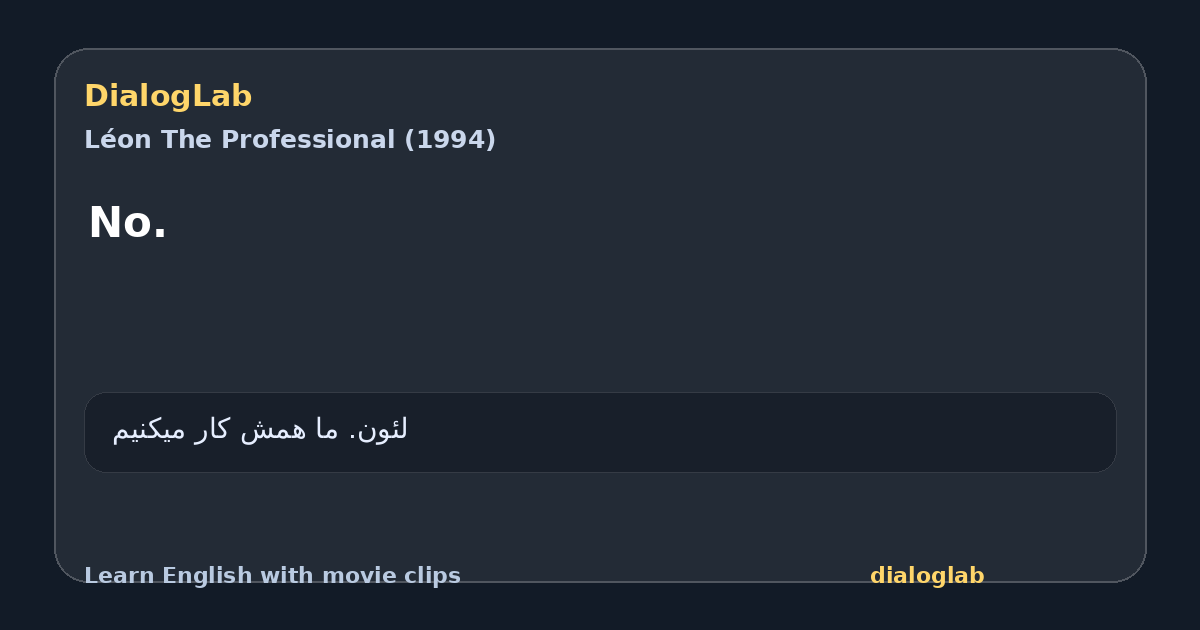Click the year (1994) in the title

click(x=450, y=140)
